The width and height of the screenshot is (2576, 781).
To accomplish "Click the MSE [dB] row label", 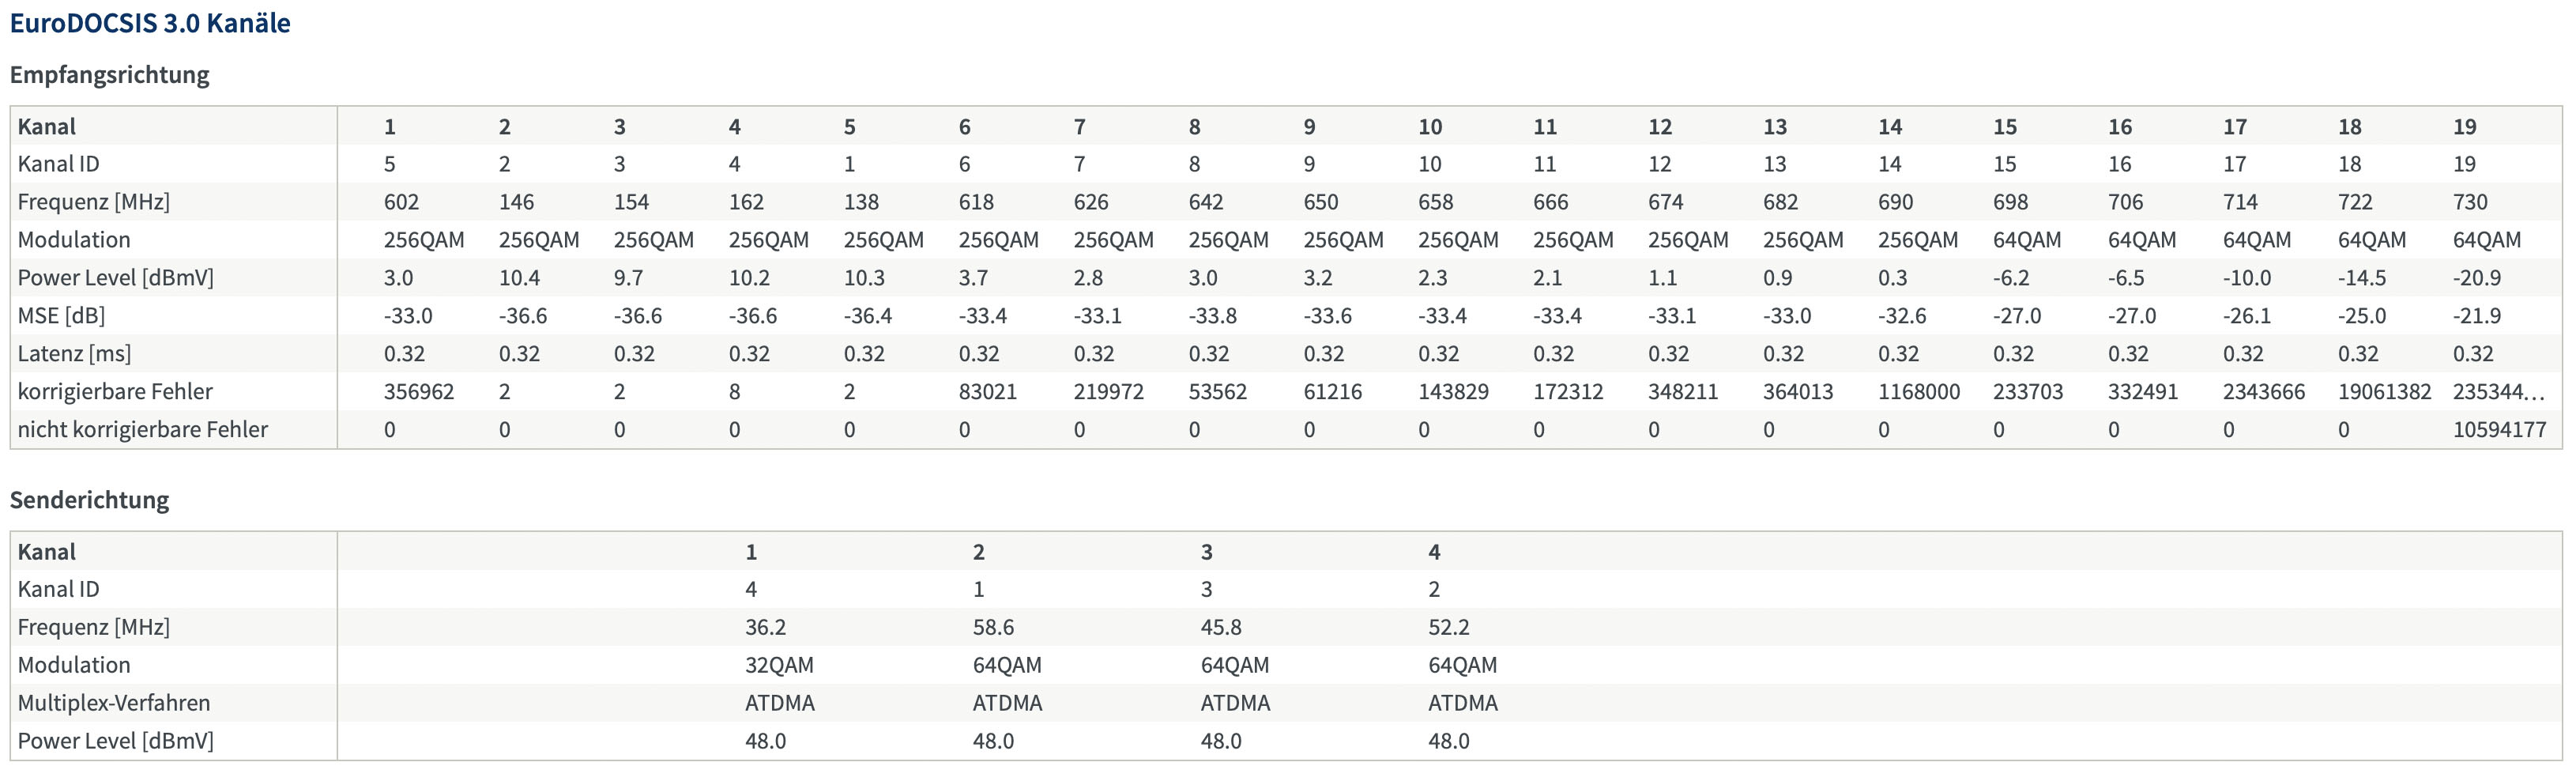I will tap(61, 316).
